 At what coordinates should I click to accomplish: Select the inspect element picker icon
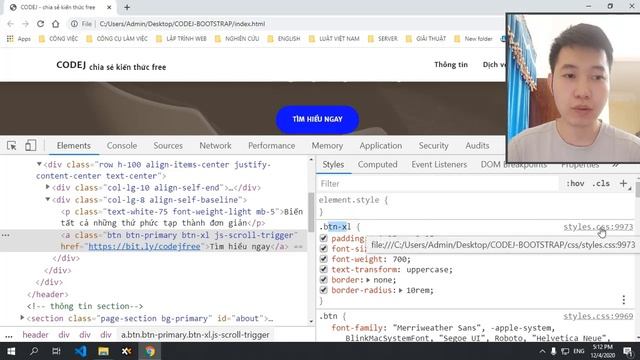point(11,145)
